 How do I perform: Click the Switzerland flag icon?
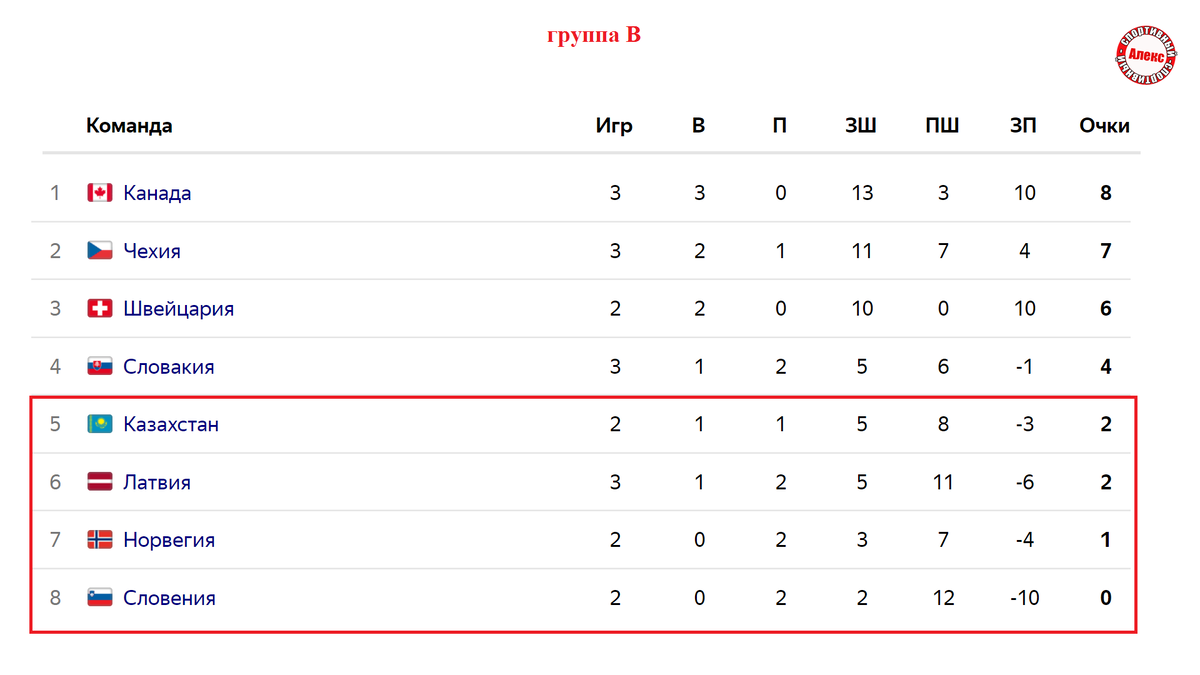99,309
